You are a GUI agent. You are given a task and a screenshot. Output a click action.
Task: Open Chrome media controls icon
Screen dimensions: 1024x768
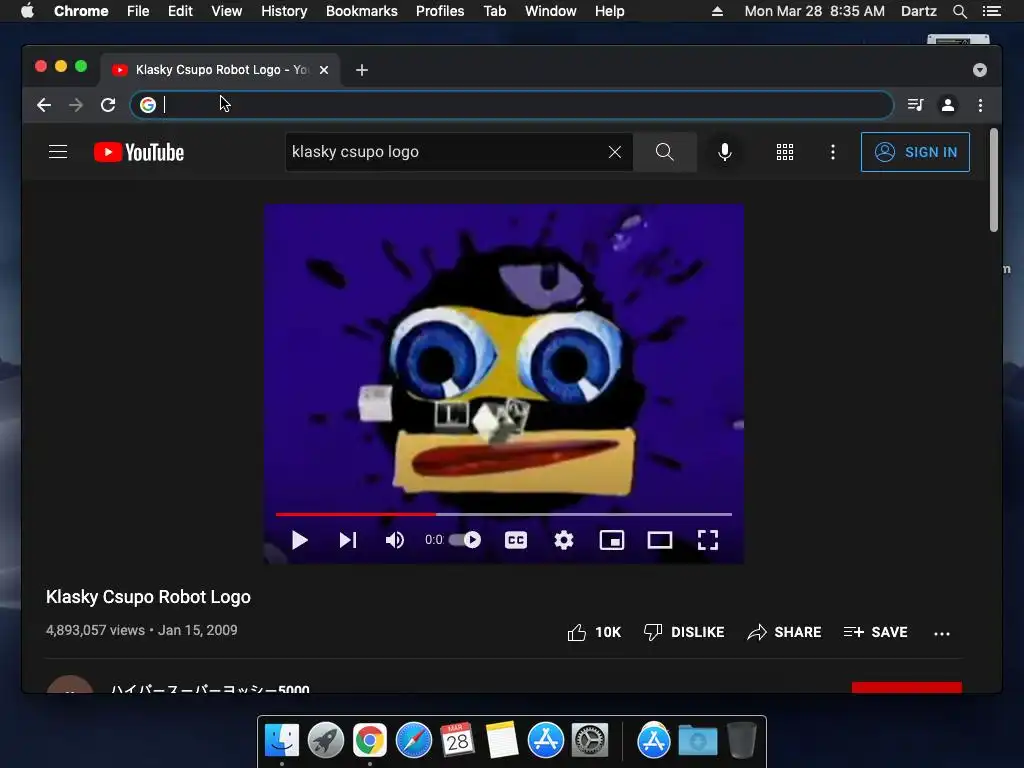pyautogui.click(x=916, y=105)
